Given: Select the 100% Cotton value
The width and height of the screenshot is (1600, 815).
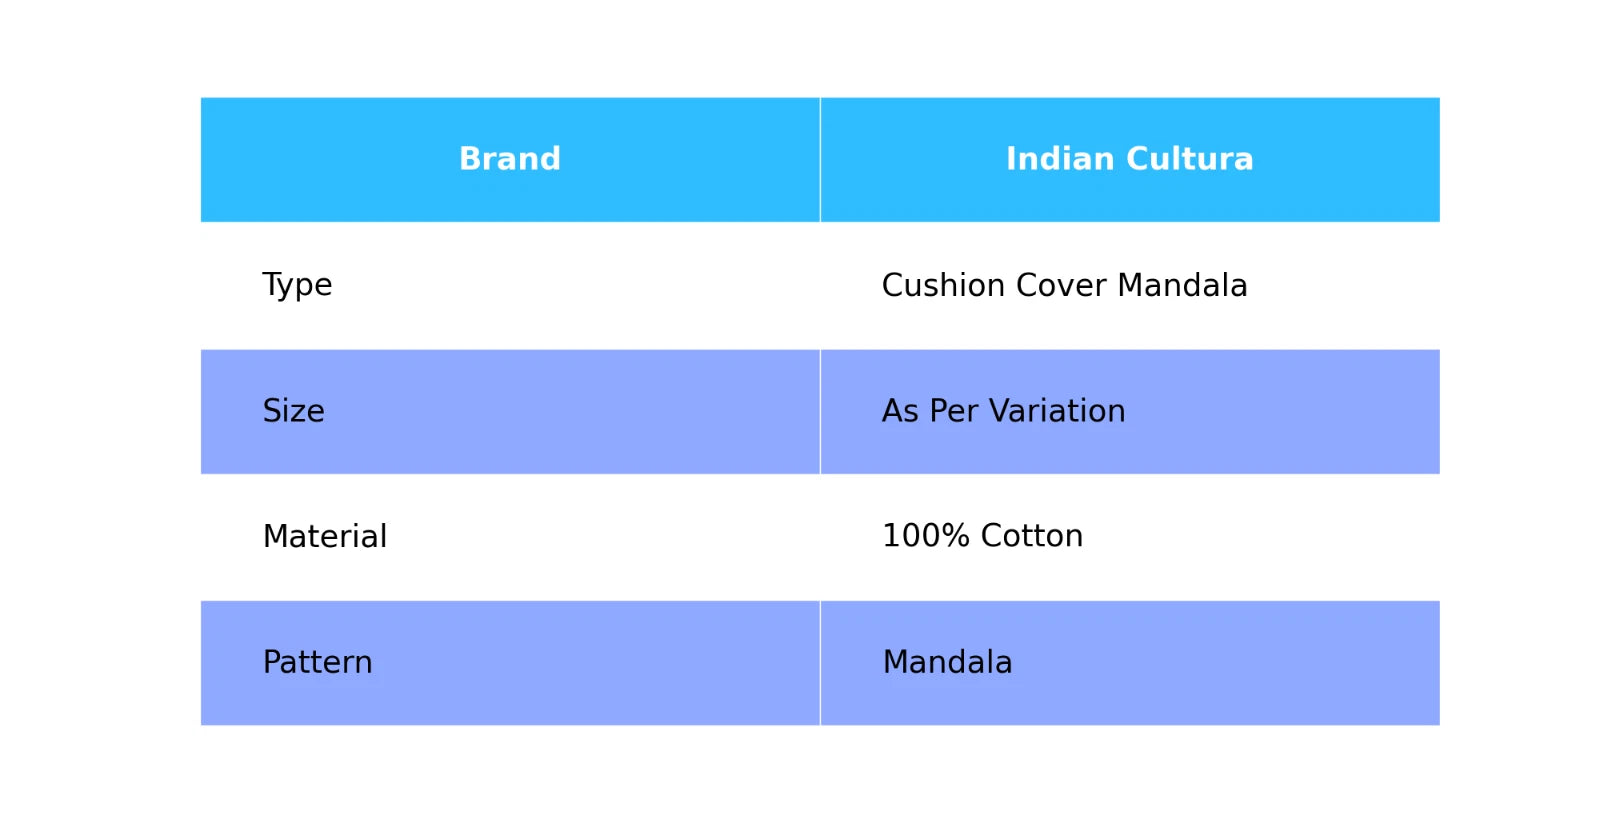Looking at the screenshot, I should (x=982, y=536).
